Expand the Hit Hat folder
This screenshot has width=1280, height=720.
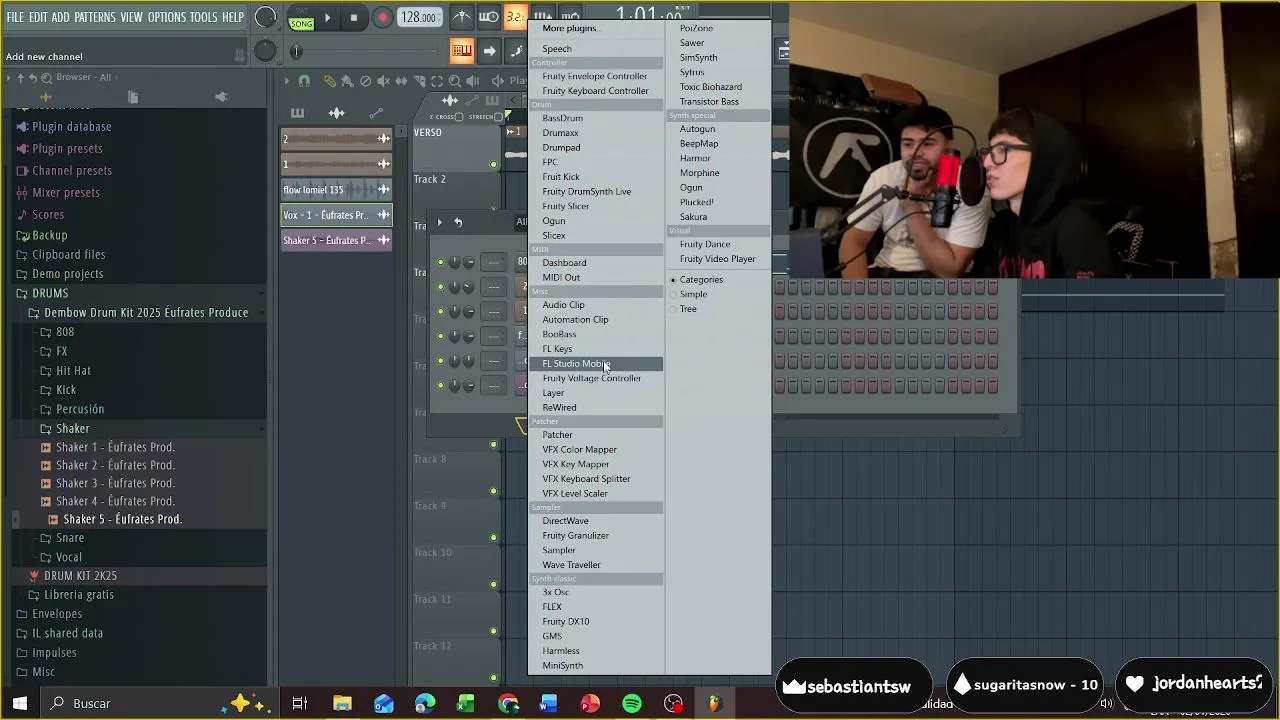(x=65, y=371)
